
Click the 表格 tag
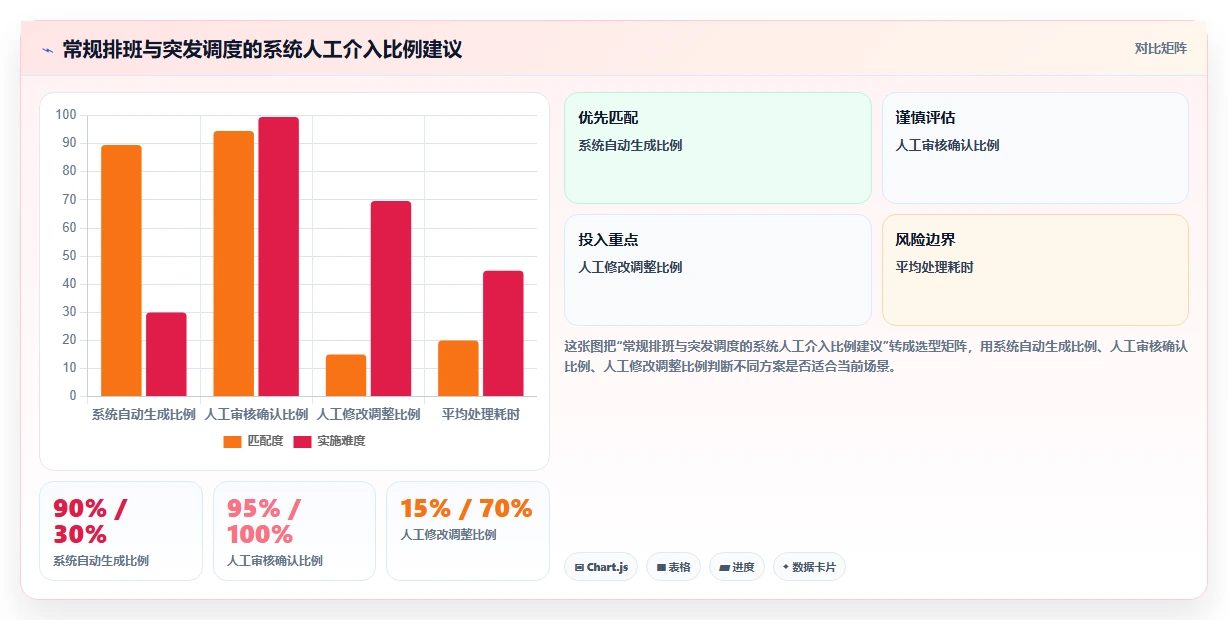click(673, 567)
